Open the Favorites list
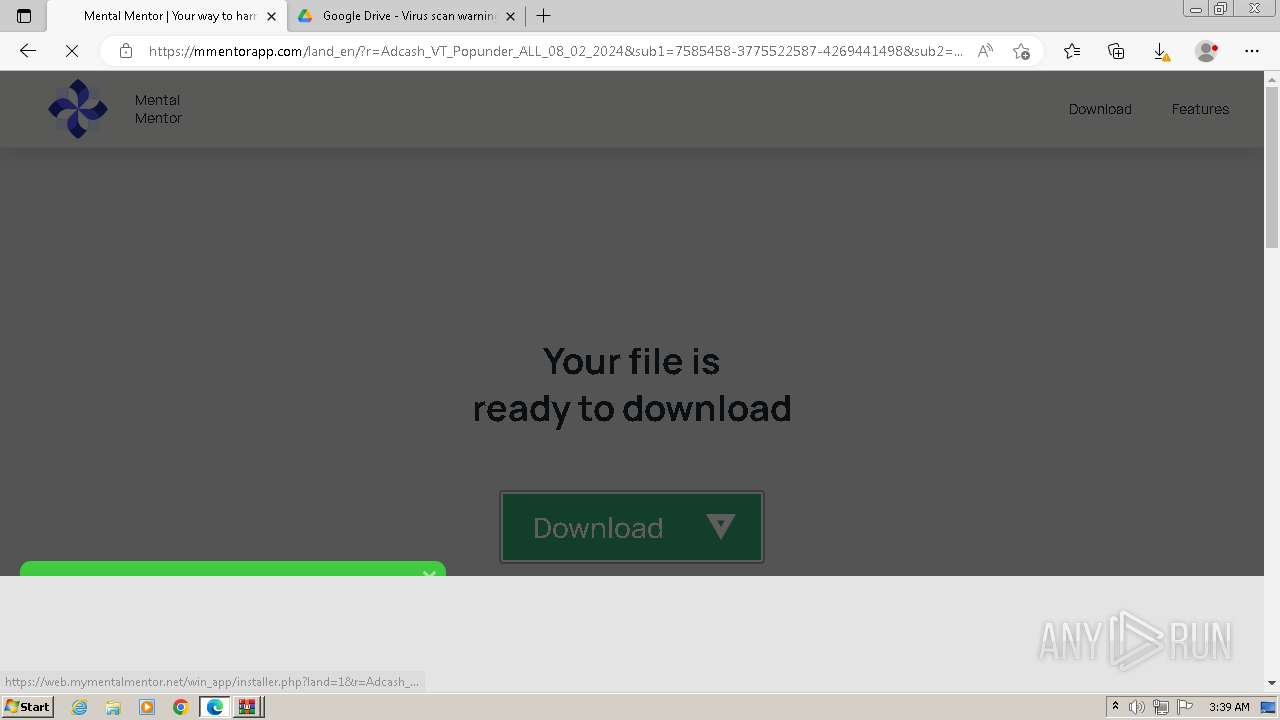 1072,51
